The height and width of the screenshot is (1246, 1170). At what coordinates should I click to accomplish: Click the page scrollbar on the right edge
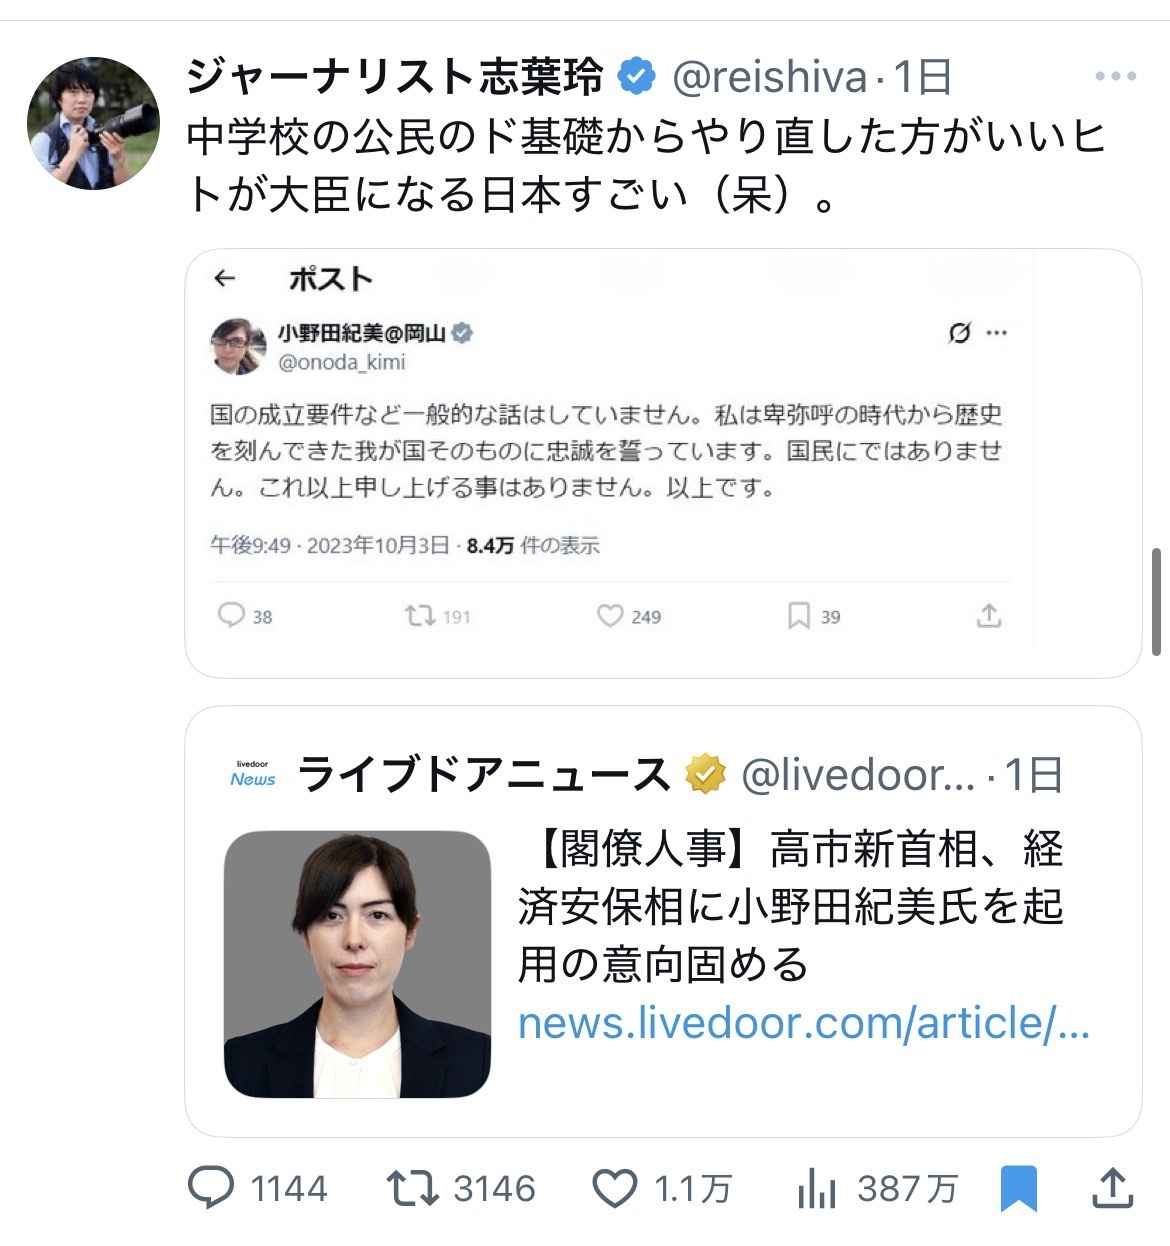coord(1158,600)
